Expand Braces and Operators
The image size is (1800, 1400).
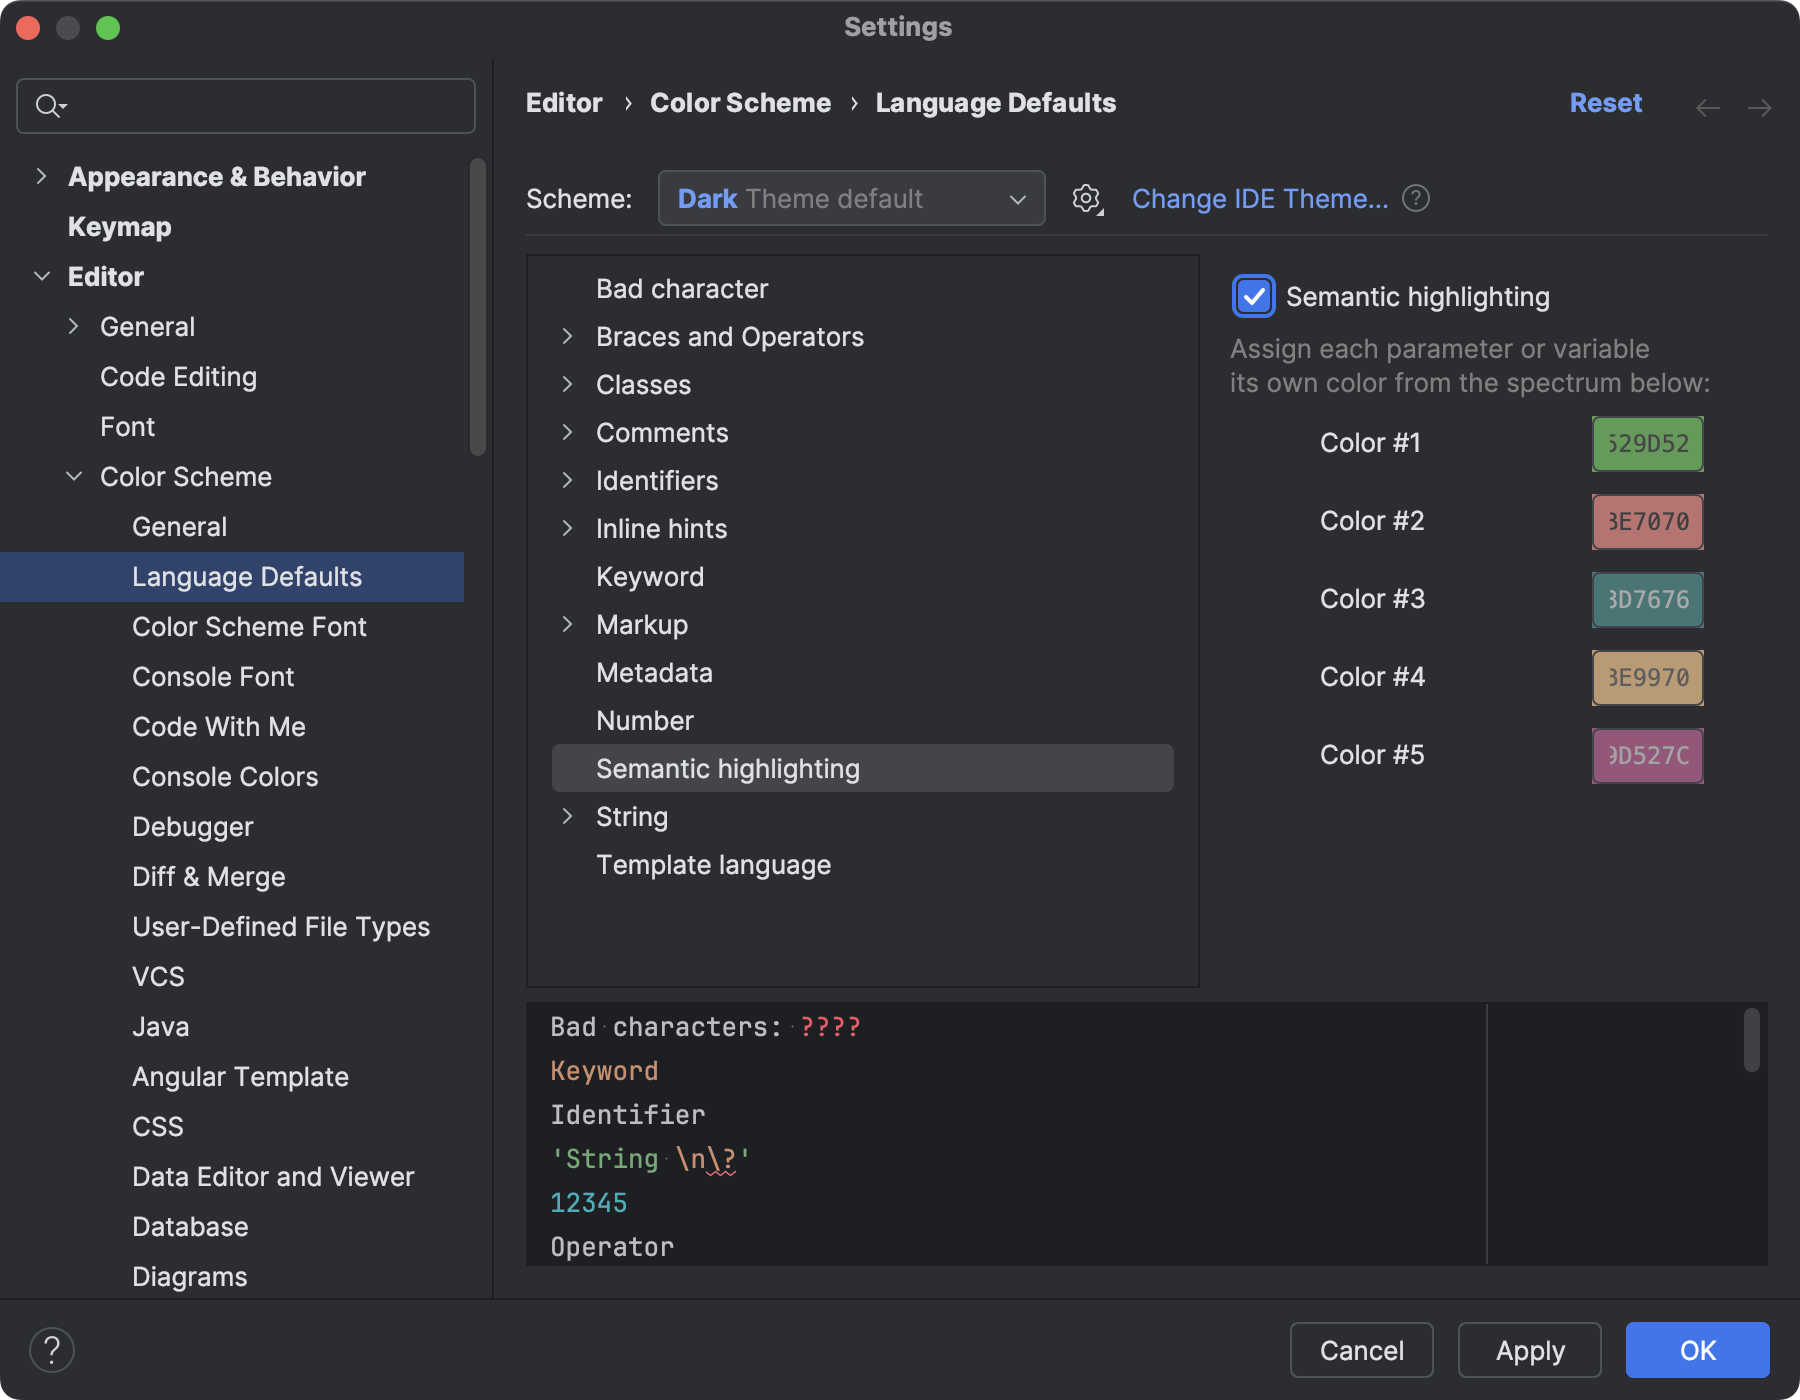click(x=567, y=336)
